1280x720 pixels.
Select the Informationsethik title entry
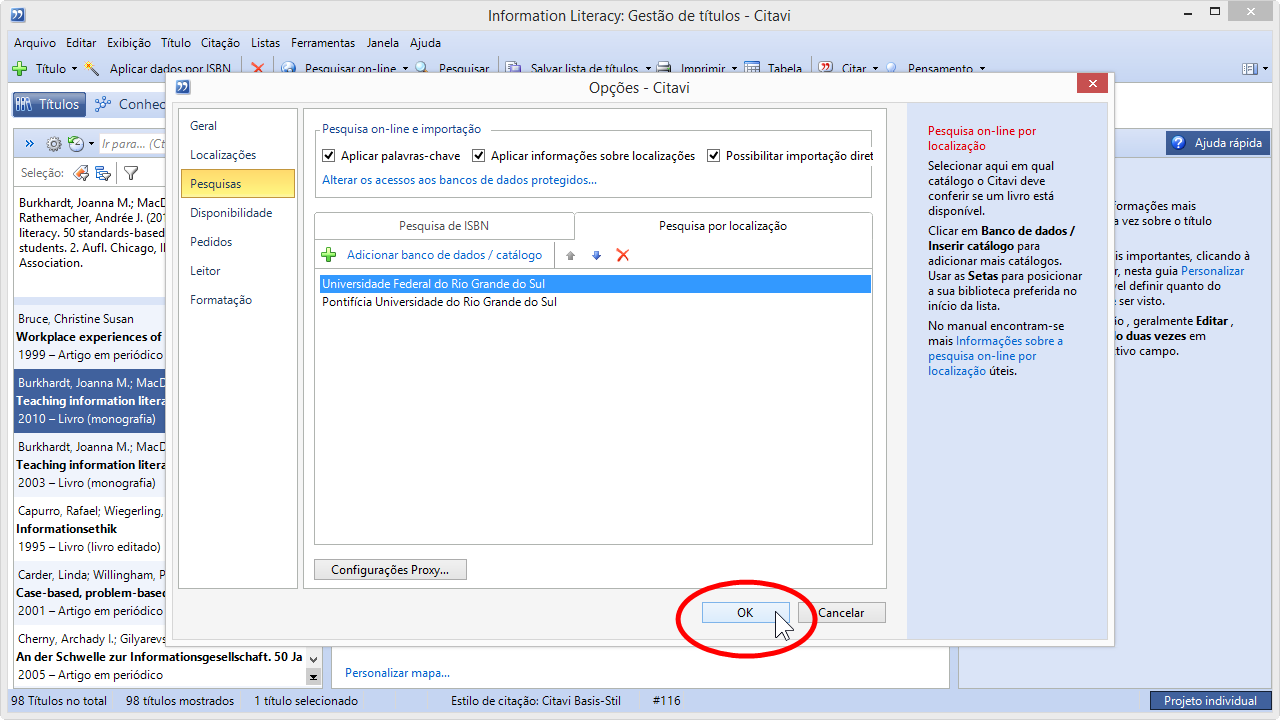click(x=90, y=529)
